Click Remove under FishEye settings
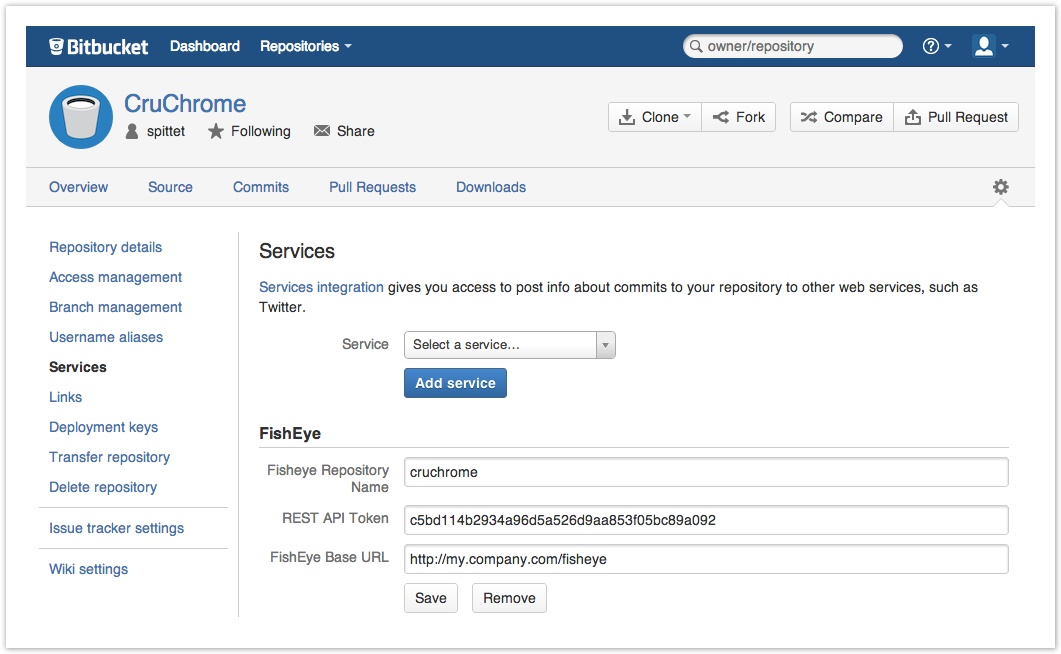Viewport: 1061px width, 654px height. tap(509, 598)
